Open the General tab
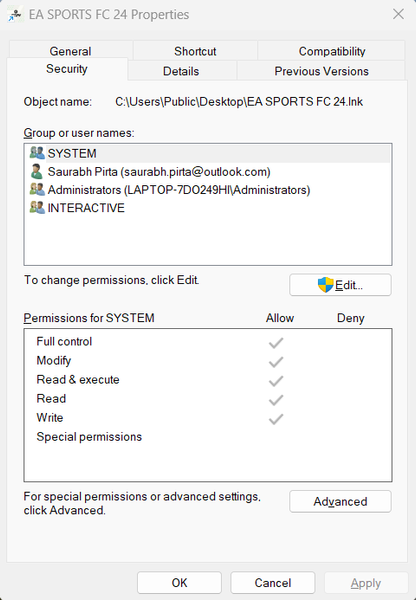416x600 pixels. click(x=70, y=51)
